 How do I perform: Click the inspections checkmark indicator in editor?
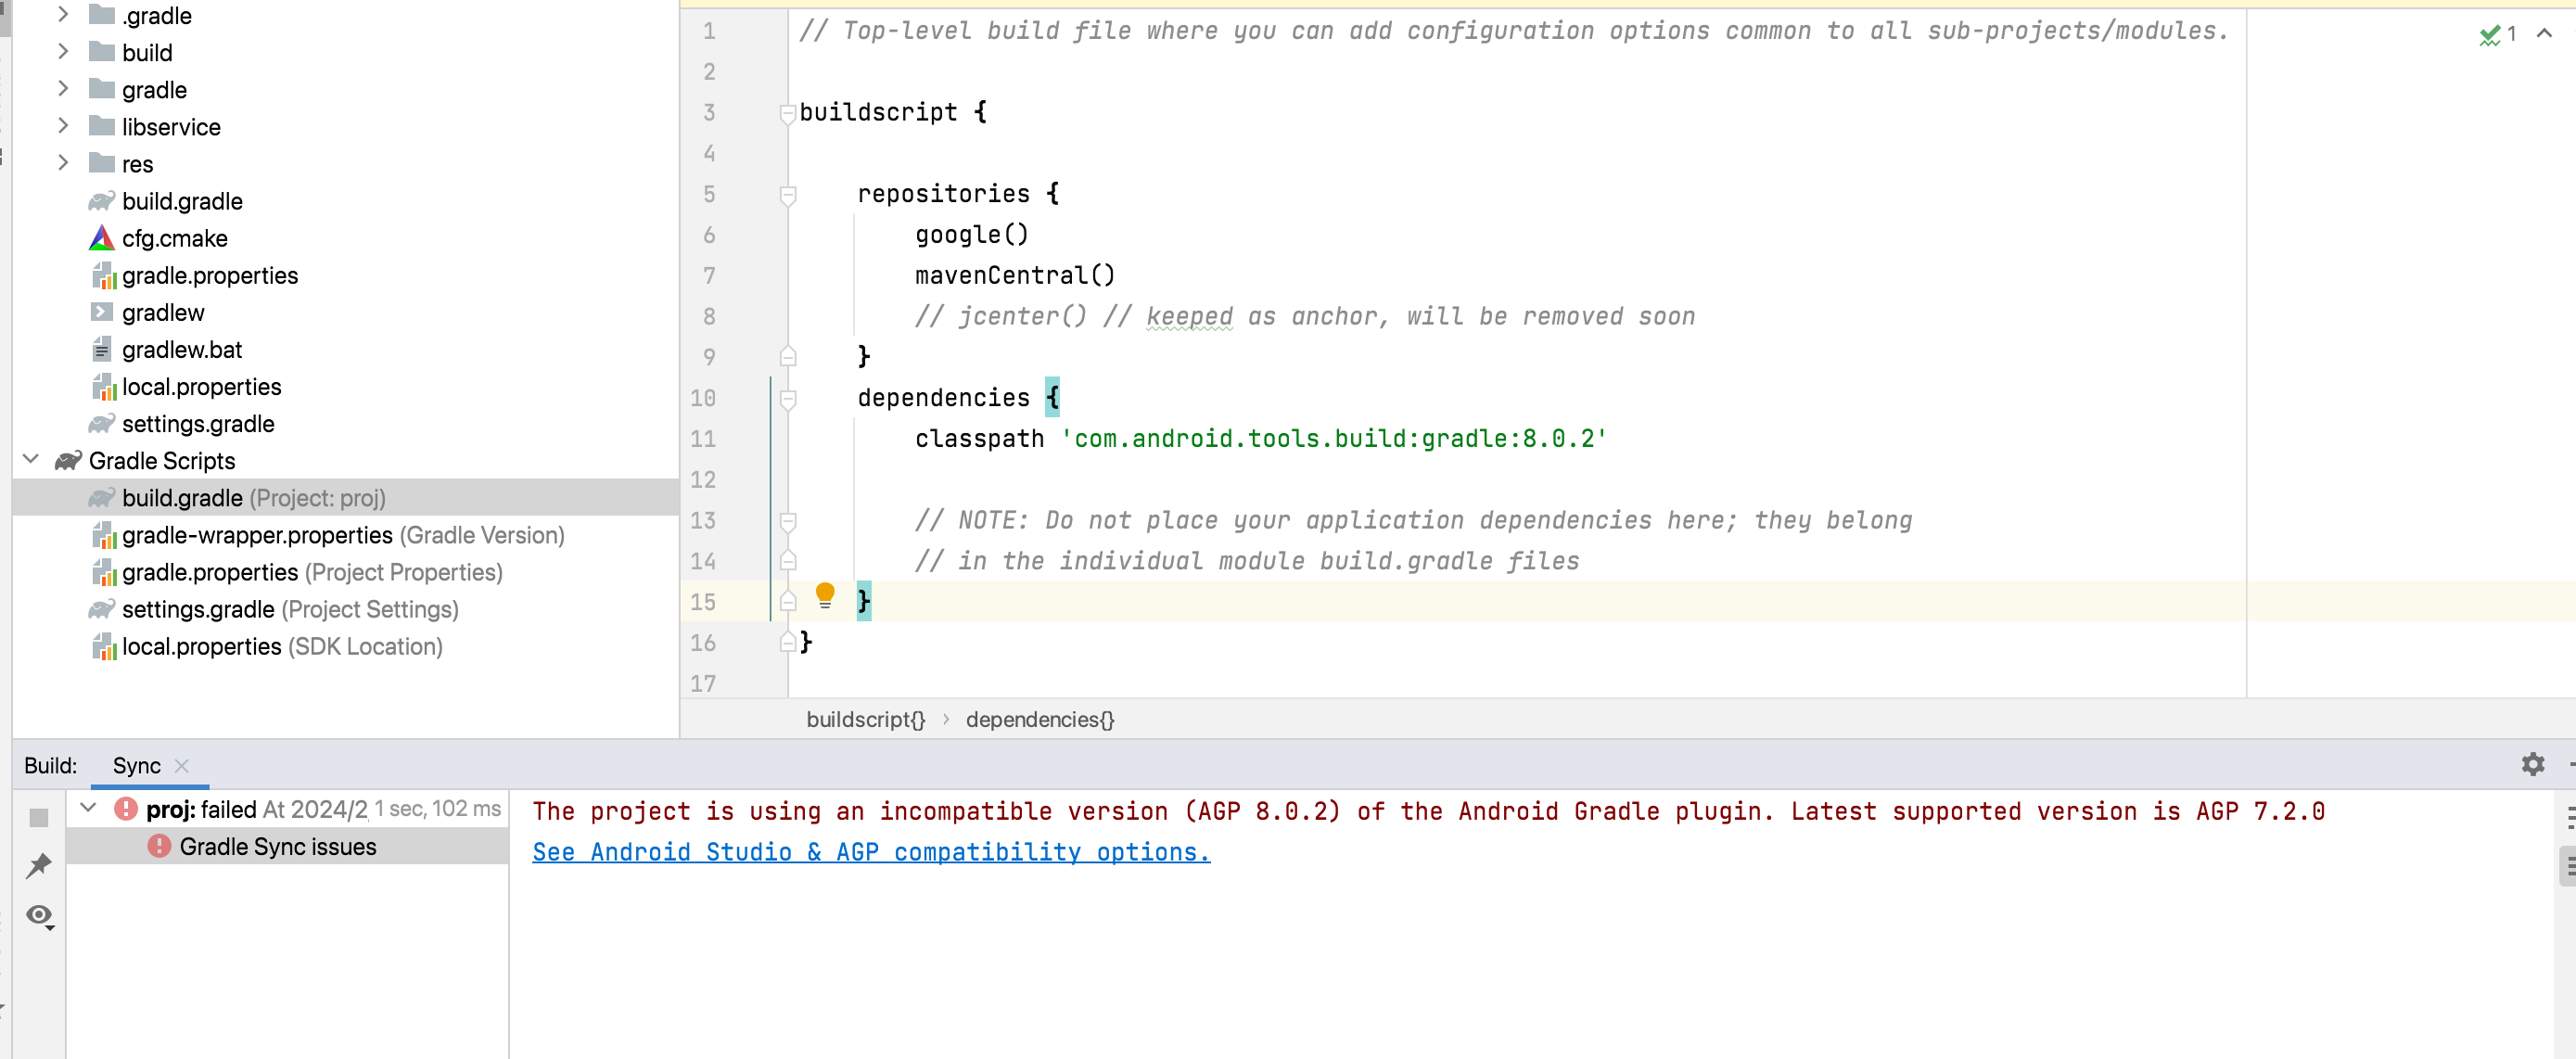click(x=2489, y=35)
